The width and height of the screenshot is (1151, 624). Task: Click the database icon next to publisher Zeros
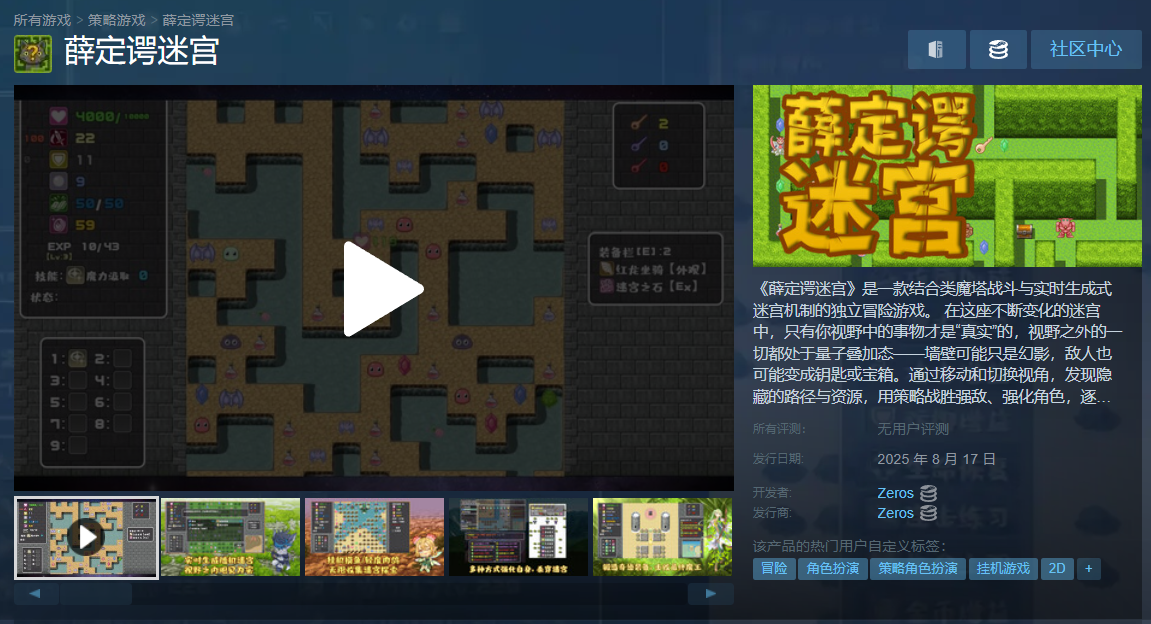pyautogui.click(x=929, y=513)
